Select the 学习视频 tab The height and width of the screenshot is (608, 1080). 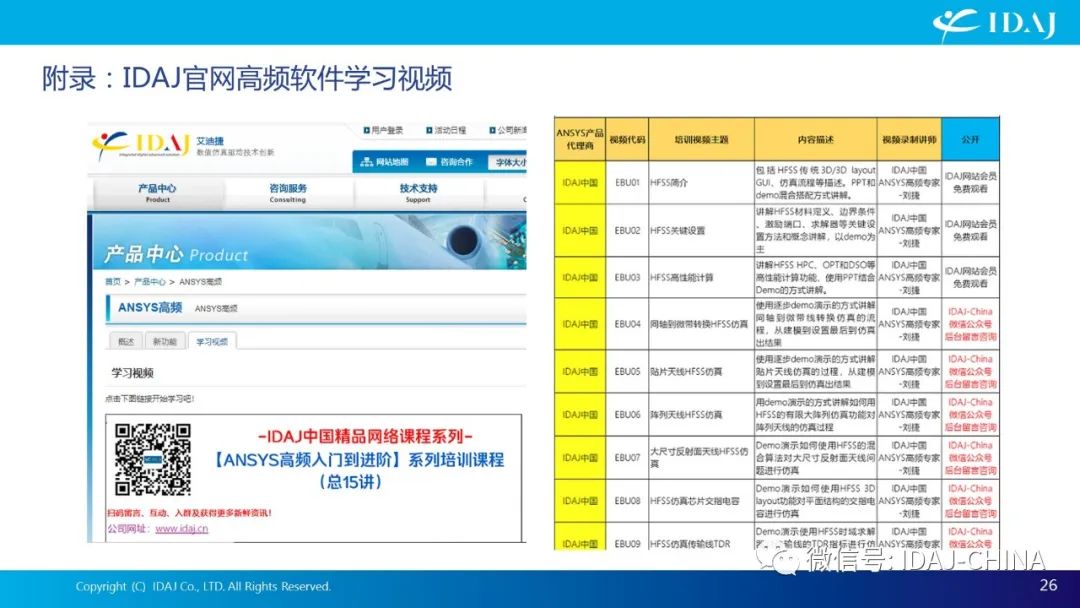point(212,341)
